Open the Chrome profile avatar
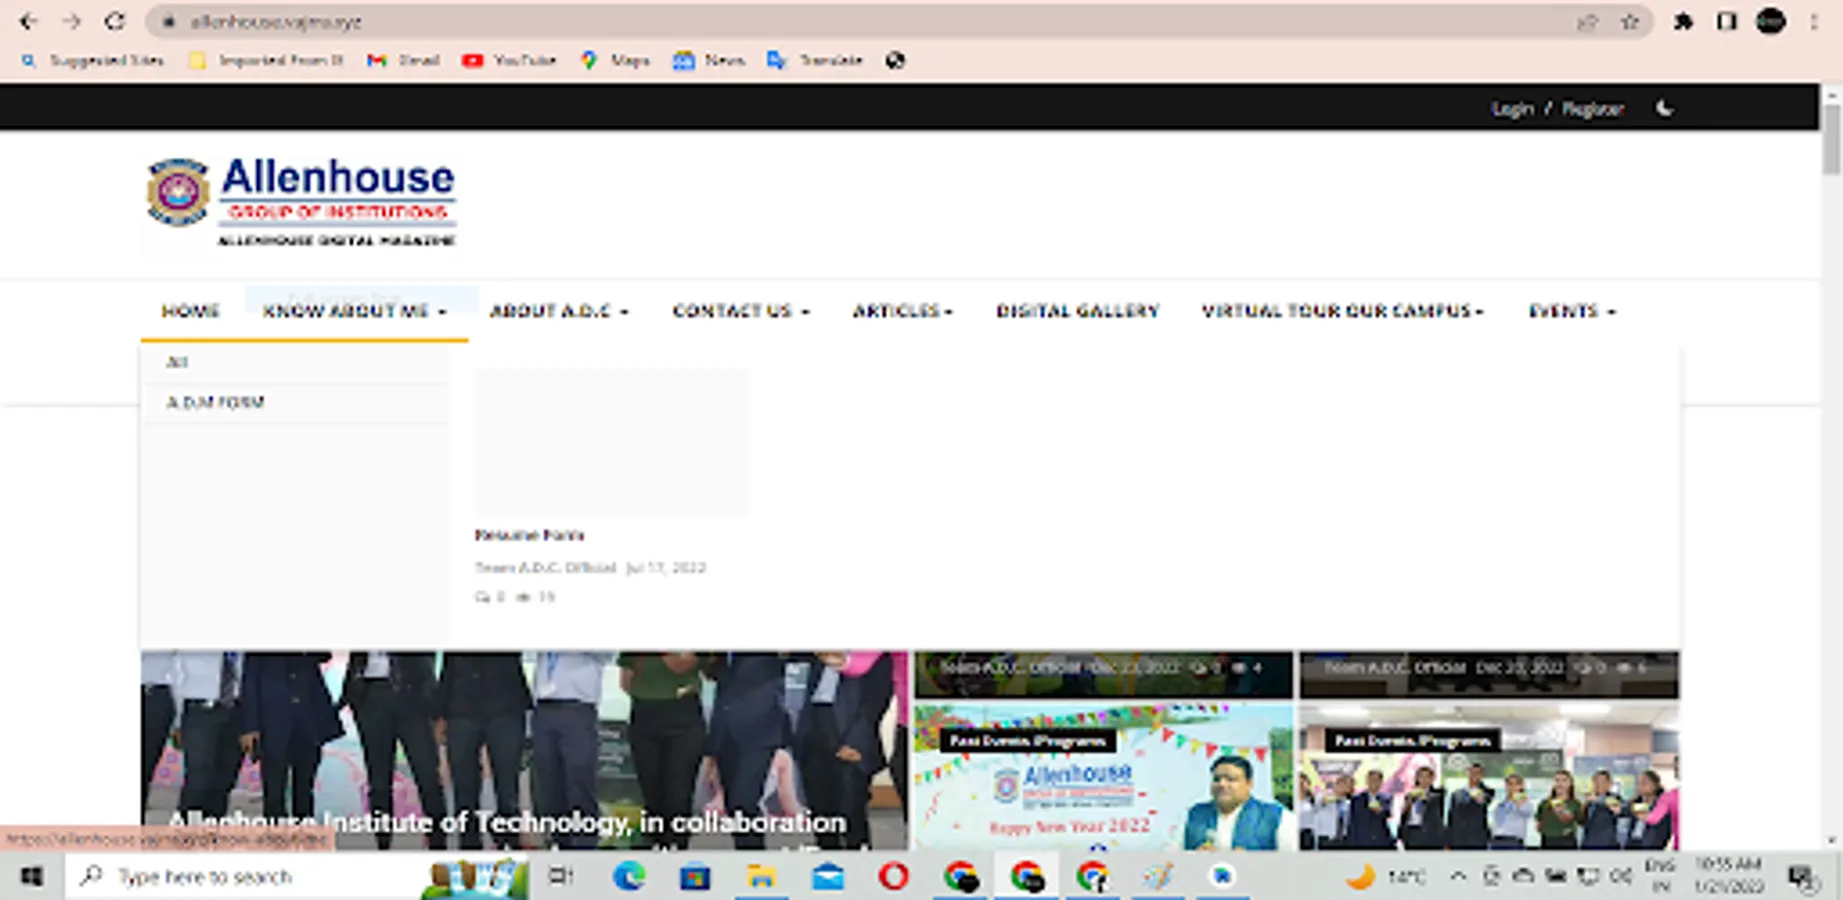Screen dimensions: 1843x900 pos(1771,21)
